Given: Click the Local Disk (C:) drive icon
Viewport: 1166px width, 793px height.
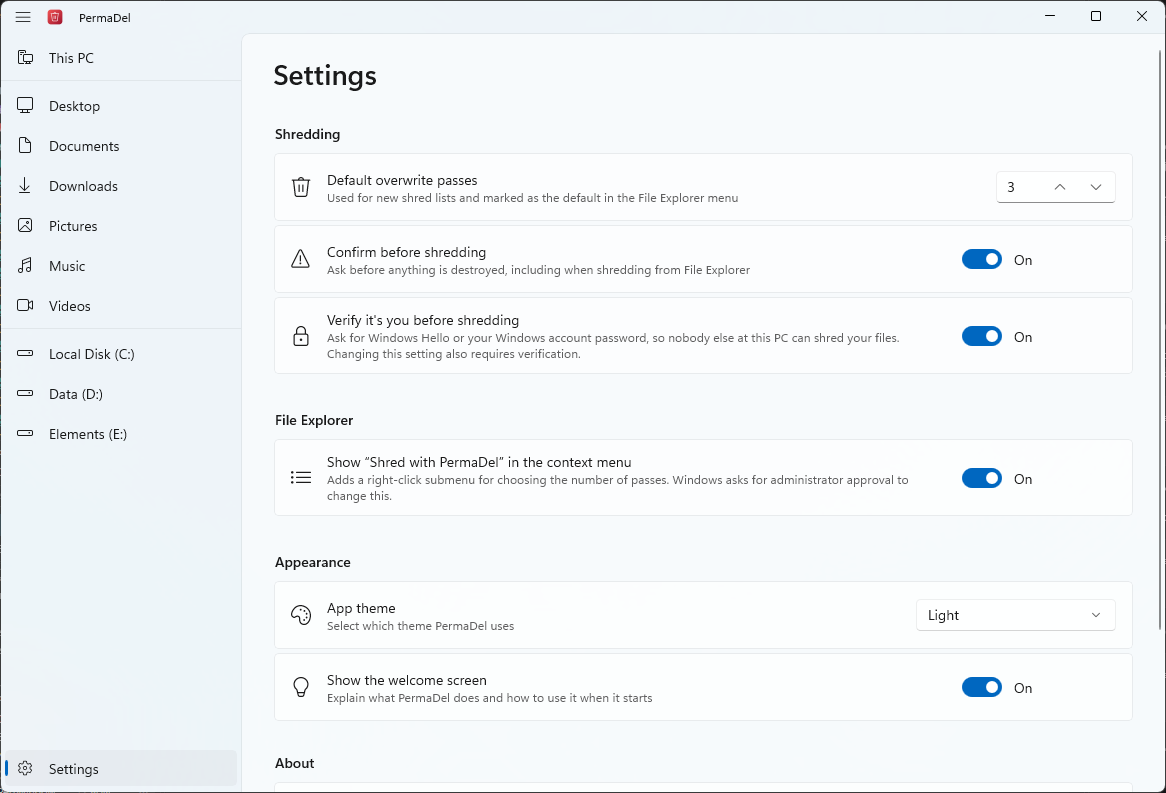Looking at the screenshot, I should click(x=25, y=353).
